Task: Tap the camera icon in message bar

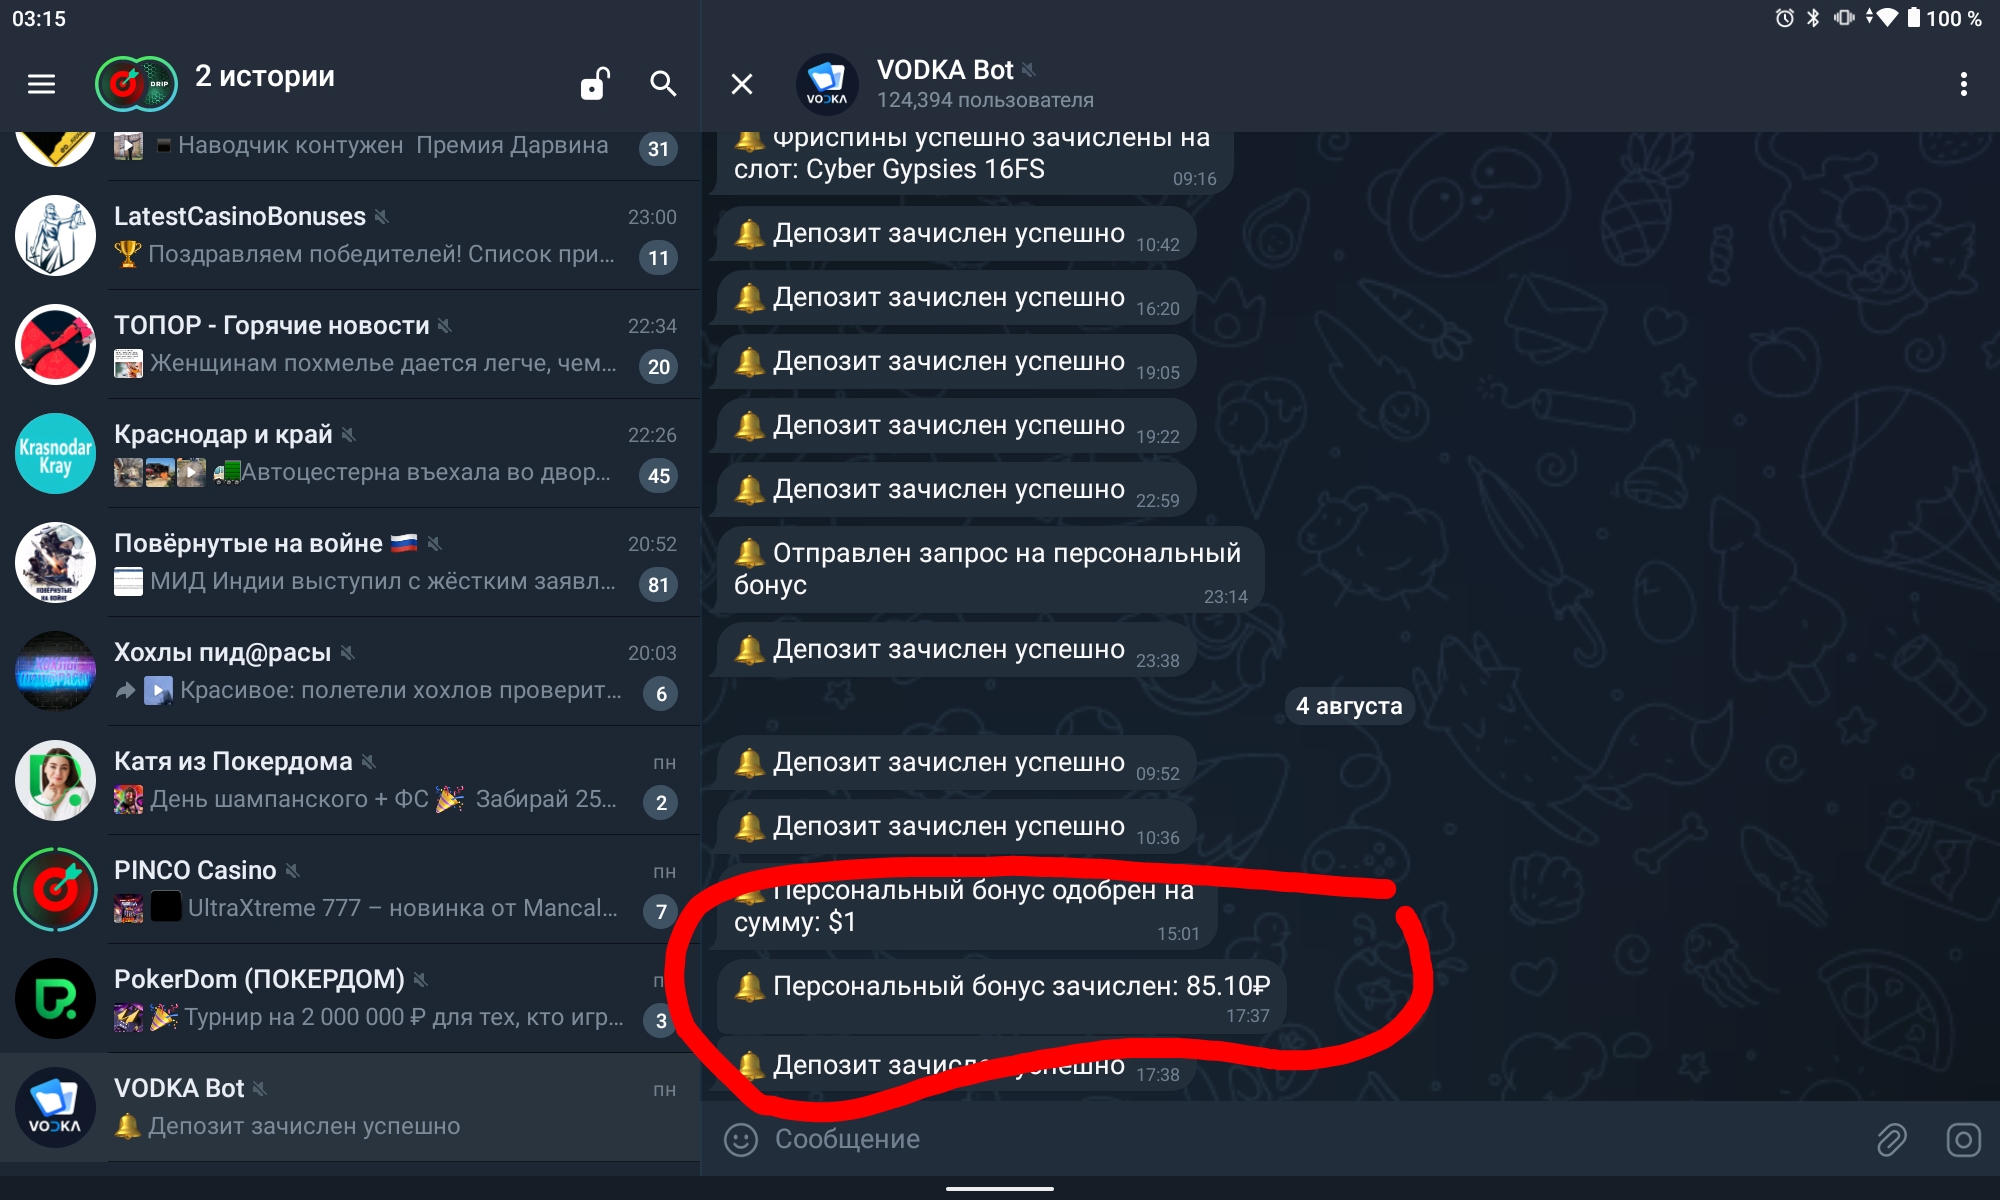Action: (x=1963, y=1139)
